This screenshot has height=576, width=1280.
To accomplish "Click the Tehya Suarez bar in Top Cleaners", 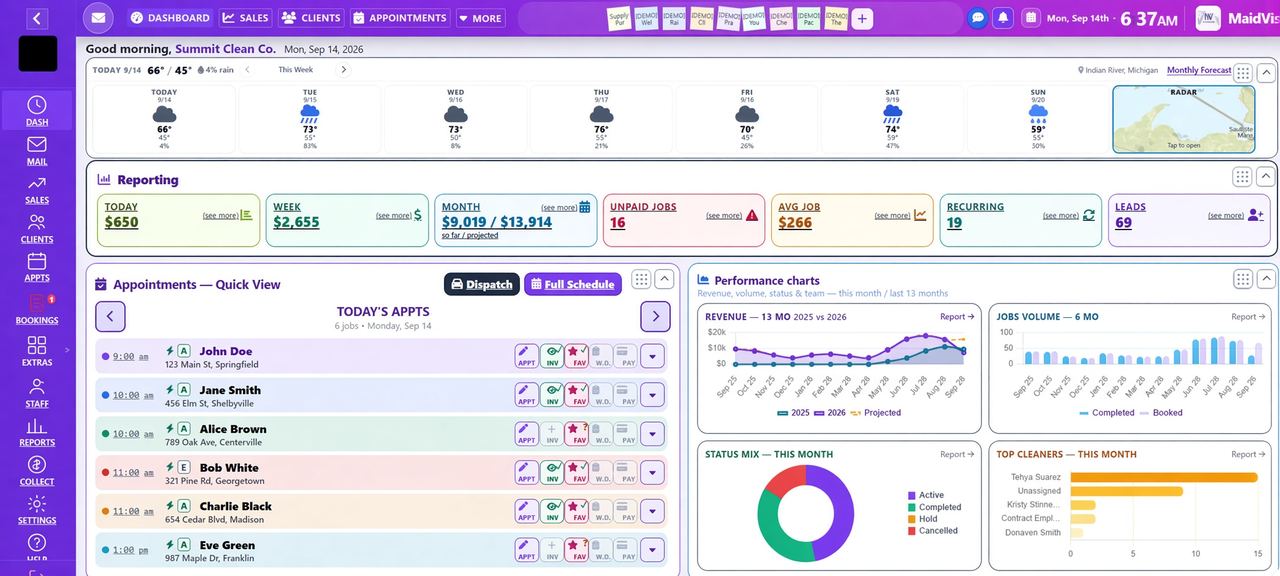I will 1164,477.
